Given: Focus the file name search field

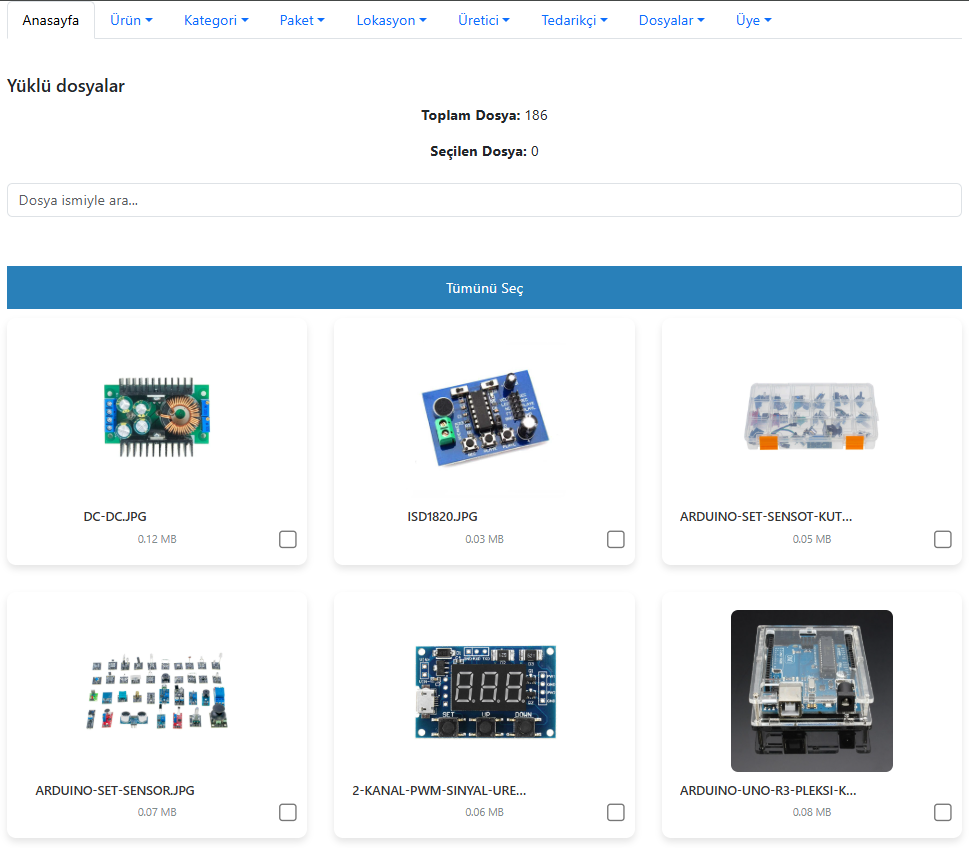Looking at the screenshot, I should tap(484, 200).
